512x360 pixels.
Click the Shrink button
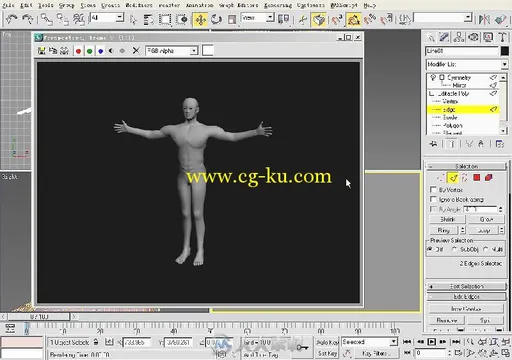click(447, 219)
